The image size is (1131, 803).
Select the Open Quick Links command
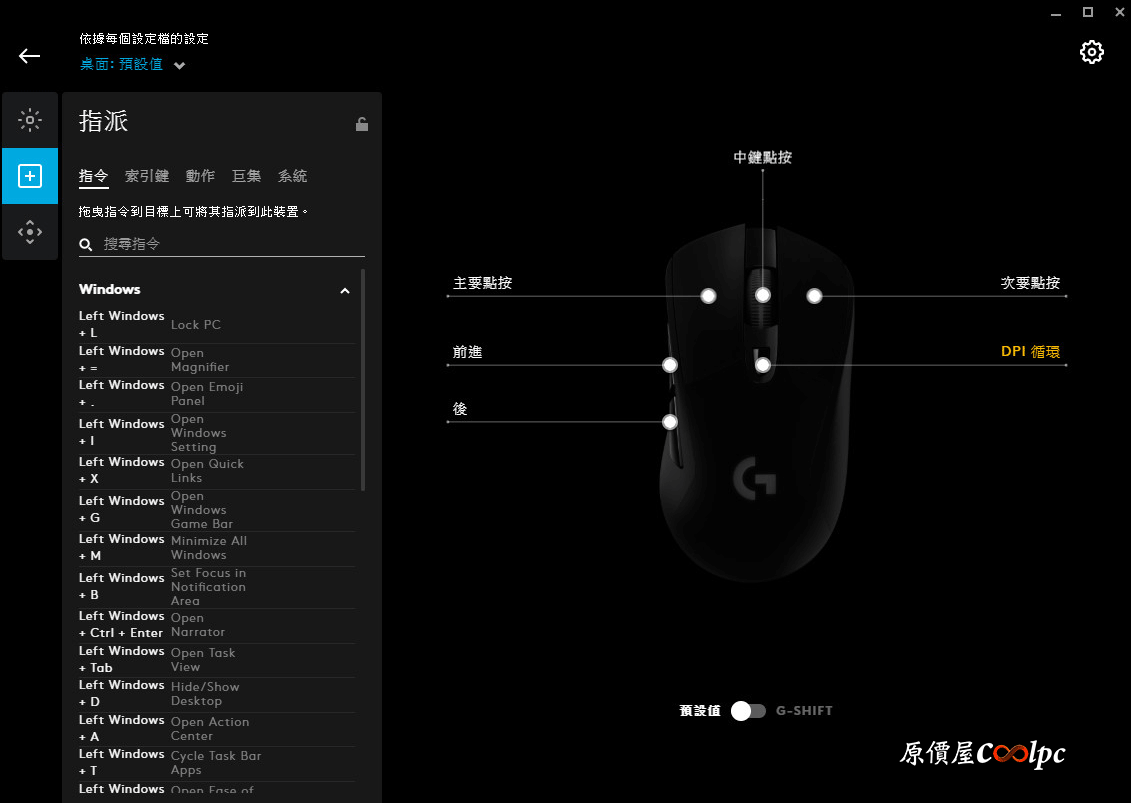[217, 471]
